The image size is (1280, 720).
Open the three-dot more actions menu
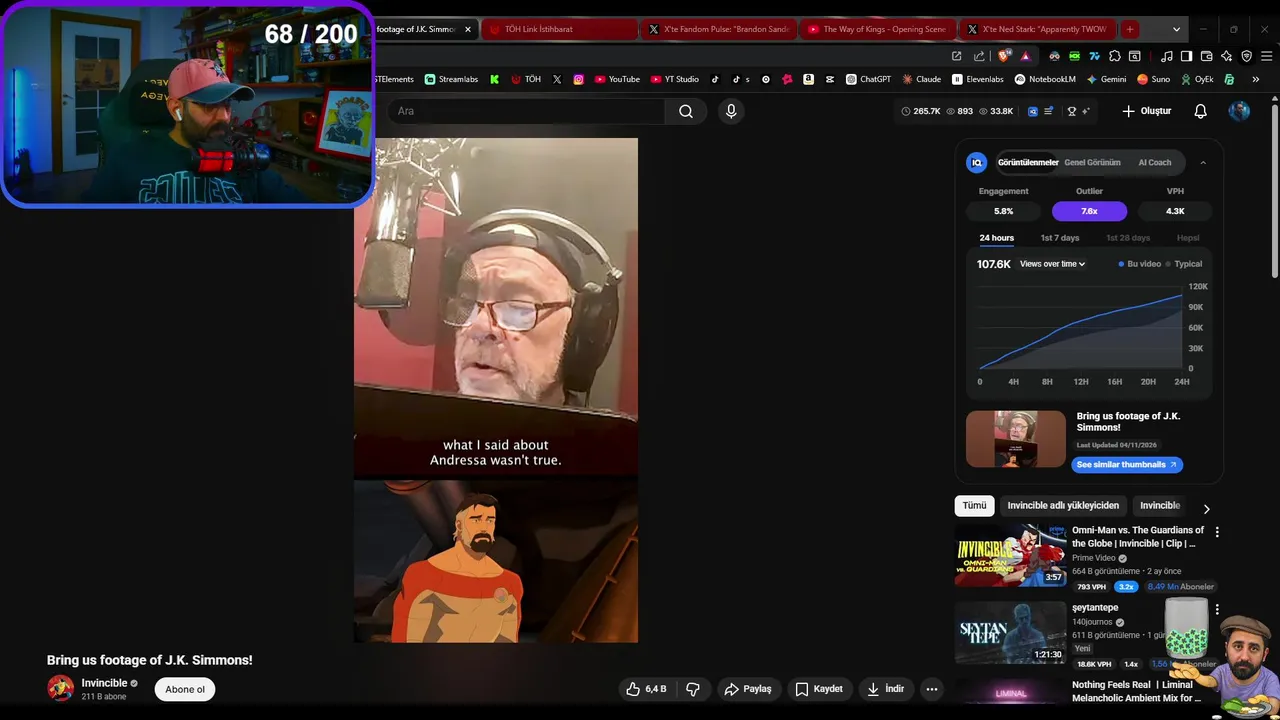pos(931,689)
